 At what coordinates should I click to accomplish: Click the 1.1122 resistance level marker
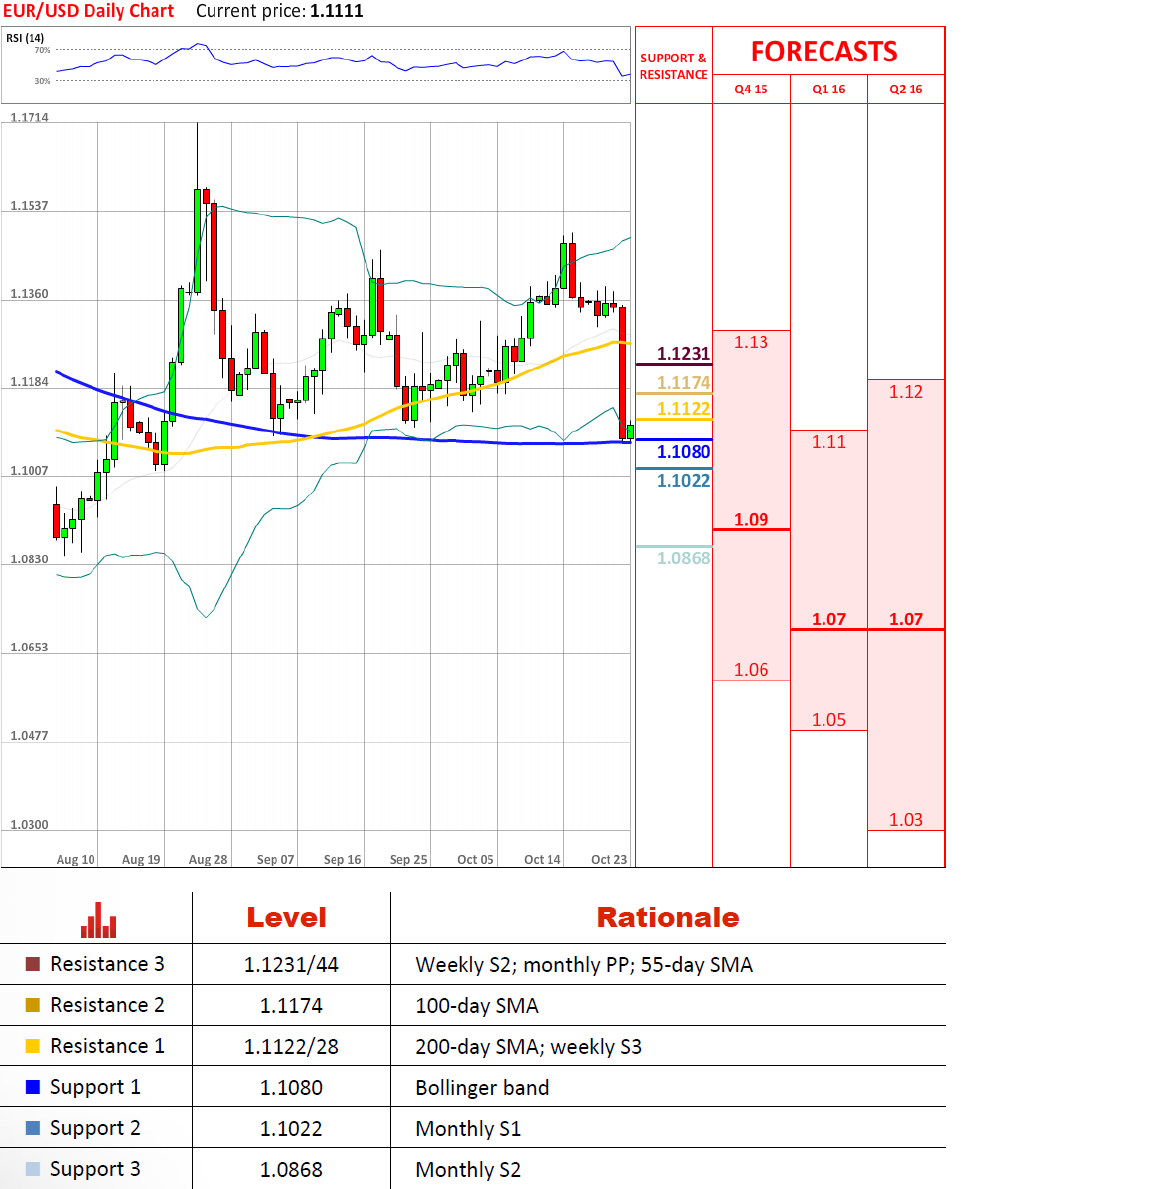(x=683, y=409)
